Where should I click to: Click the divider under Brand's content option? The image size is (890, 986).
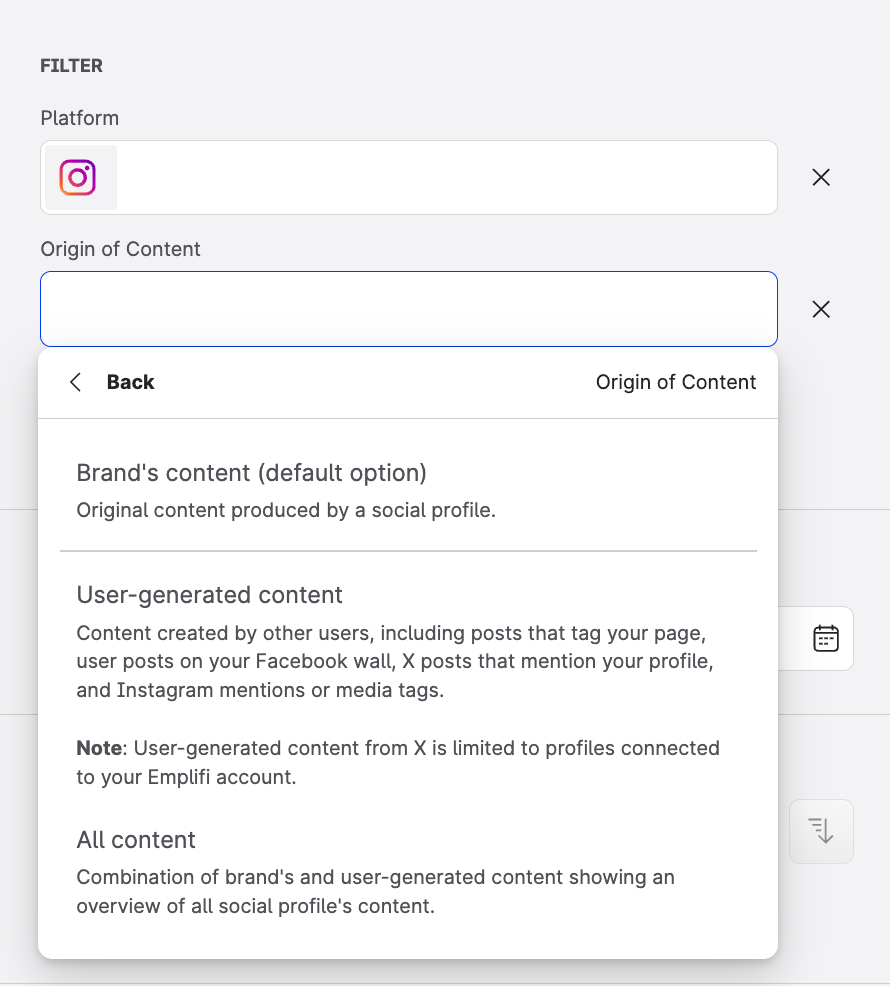(x=408, y=549)
